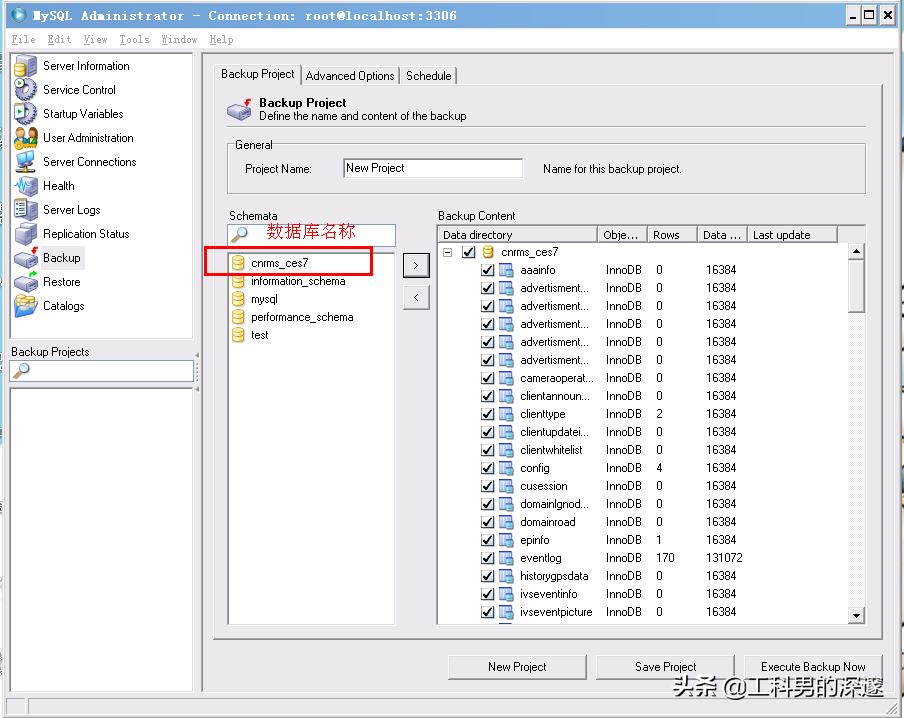This screenshot has width=904, height=718.
Task: Click the Project Name text field
Action: (432, 169)
